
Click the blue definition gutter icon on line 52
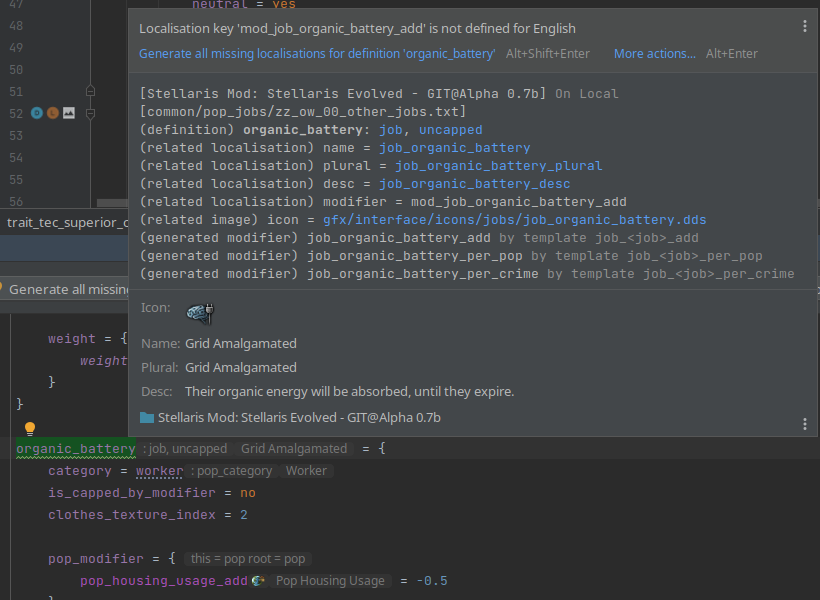coord(37,113)
